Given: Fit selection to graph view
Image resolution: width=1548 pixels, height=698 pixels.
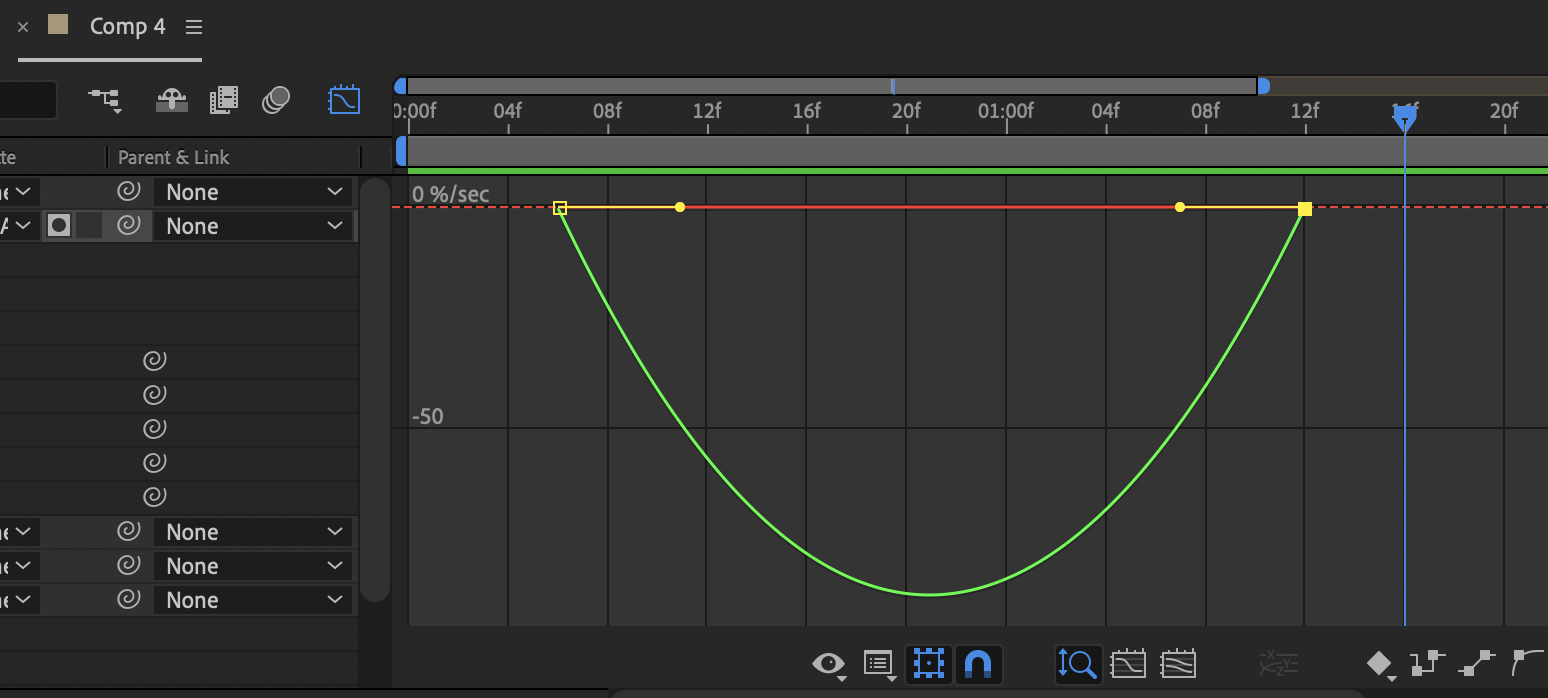Looking at the screenshot, I should pos(1129,663).
